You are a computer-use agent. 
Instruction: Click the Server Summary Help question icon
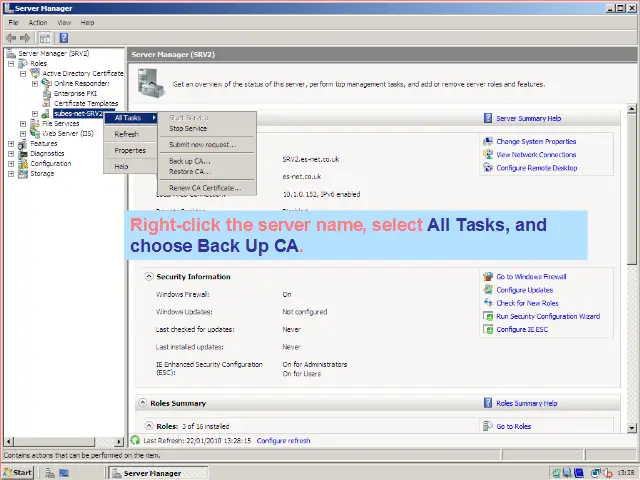tap(488, 118)
